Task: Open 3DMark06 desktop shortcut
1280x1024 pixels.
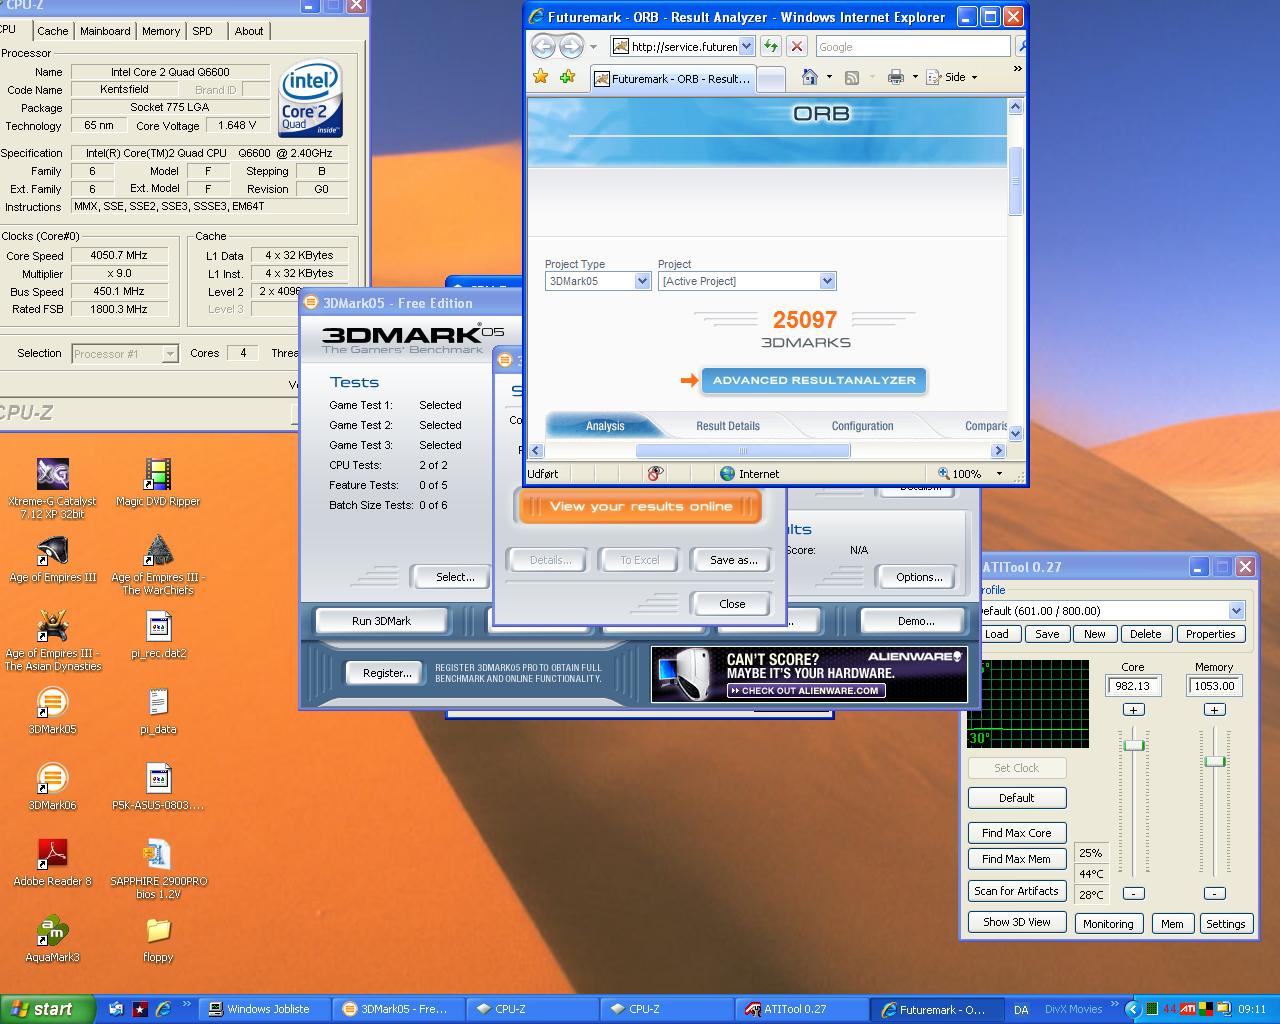Action: (52, 787)
